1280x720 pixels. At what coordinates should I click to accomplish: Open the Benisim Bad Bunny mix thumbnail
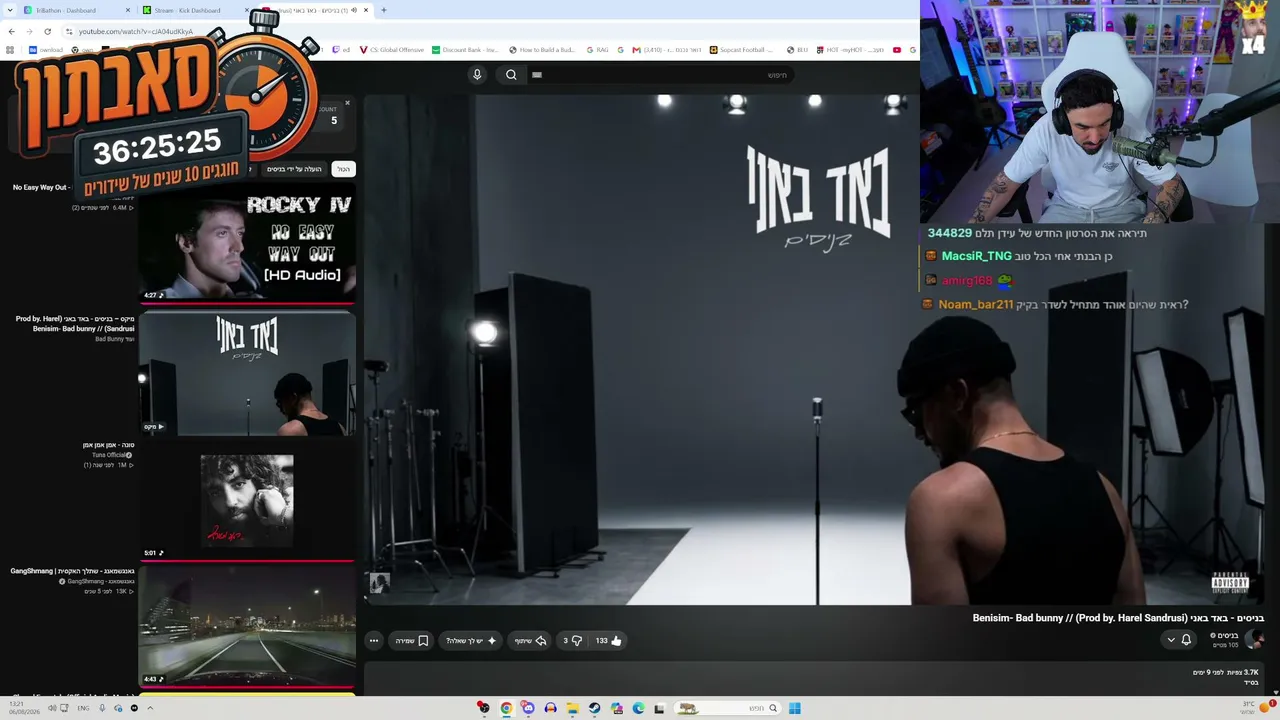click(247, 373)
